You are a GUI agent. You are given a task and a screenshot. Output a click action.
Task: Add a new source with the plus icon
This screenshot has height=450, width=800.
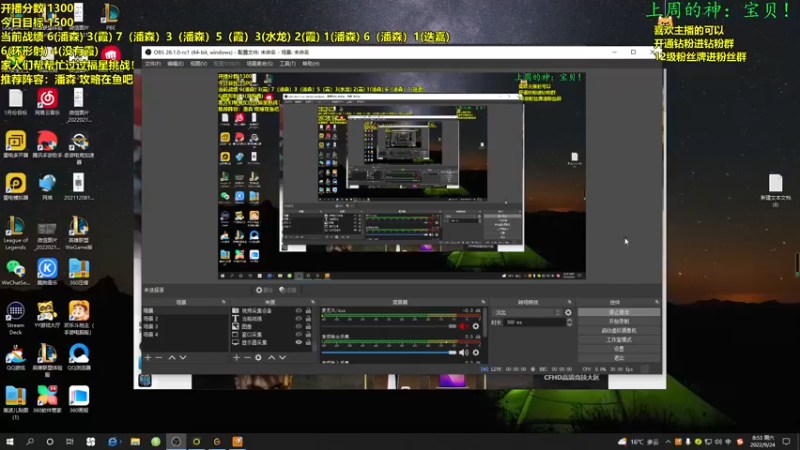tap(236, 358)
